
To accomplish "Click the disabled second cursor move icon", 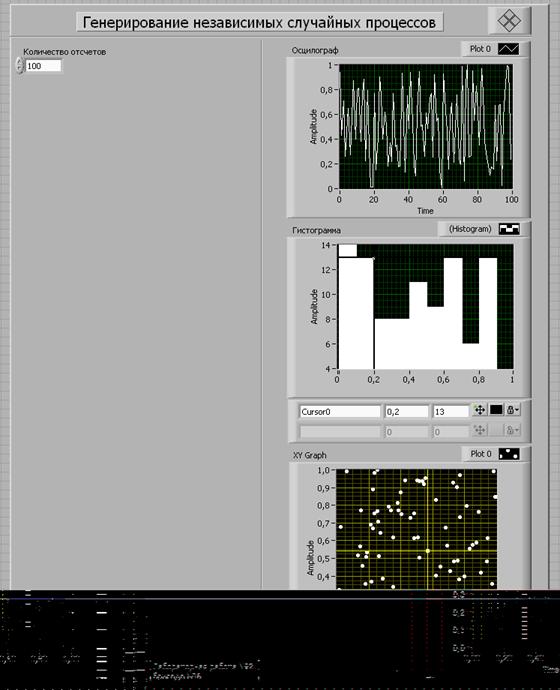I will 479,430.
